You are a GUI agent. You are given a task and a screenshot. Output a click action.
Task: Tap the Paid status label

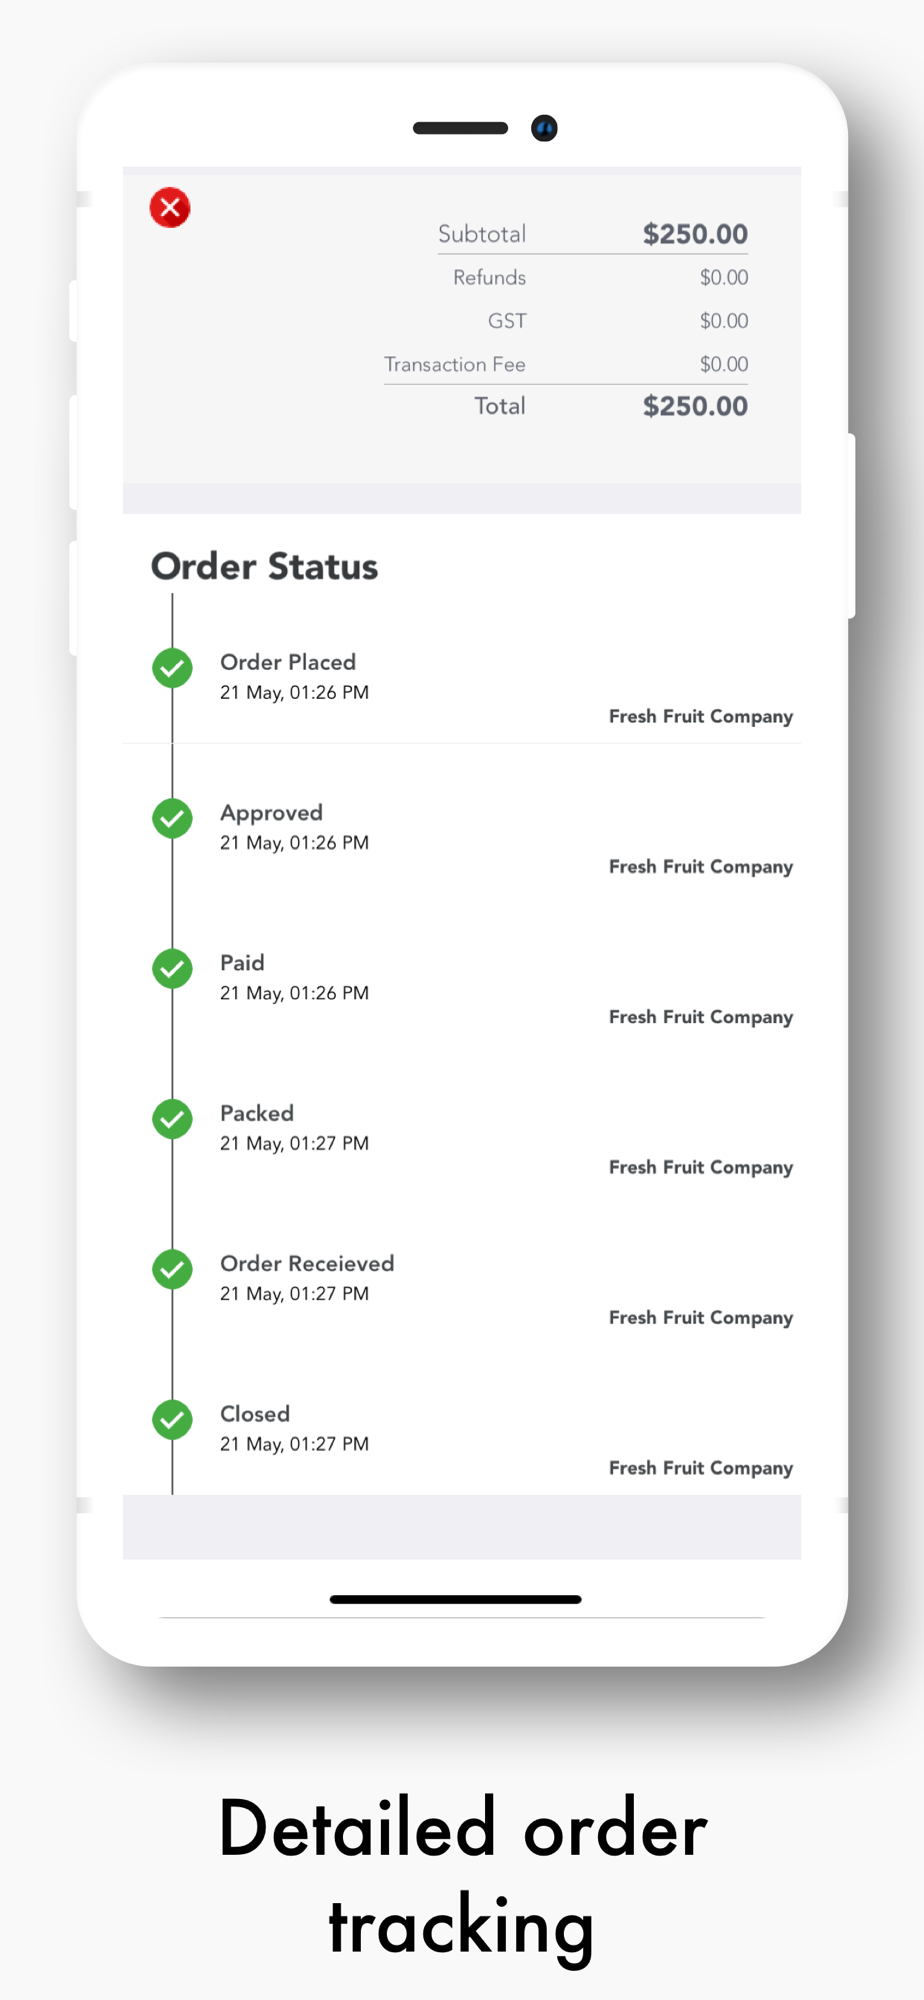242,963
